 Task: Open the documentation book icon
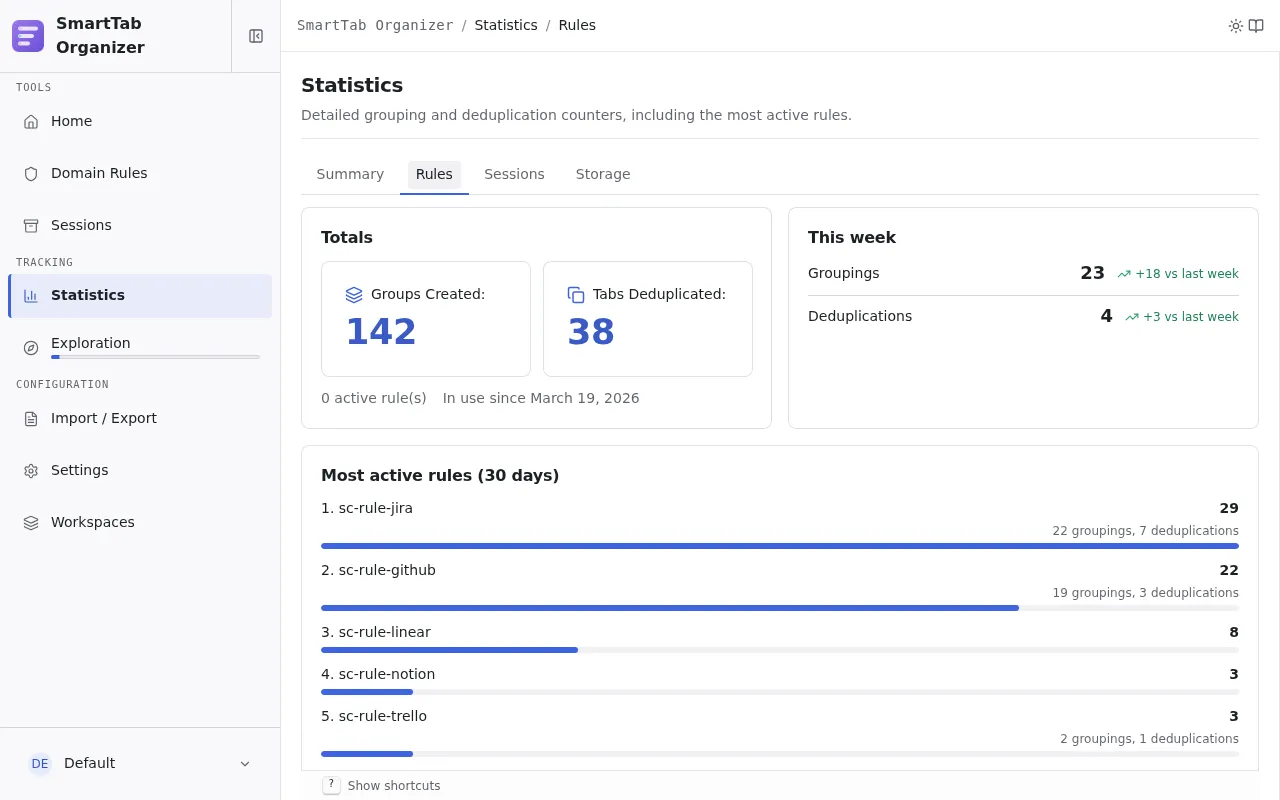click(1256, 26)
